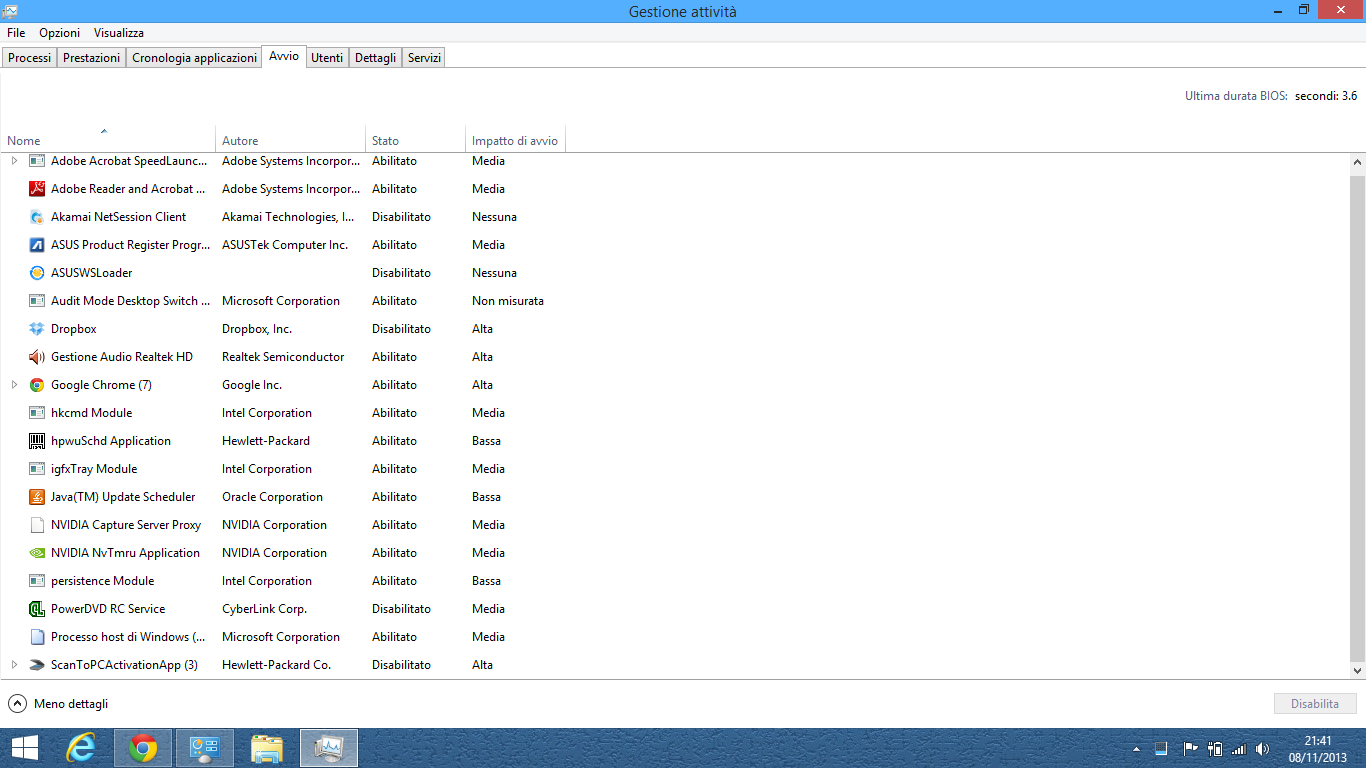Click the Audit Mode Desktop Switch icon
Screen dimensions: 1366x768
(x=37, y=301)
